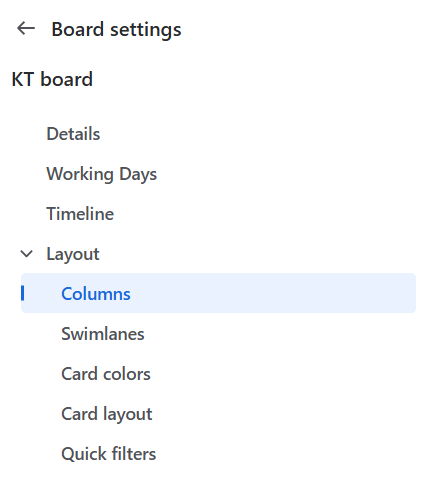Open the Swimlanes layout settings
424x492 pixels.
point(103,334)
